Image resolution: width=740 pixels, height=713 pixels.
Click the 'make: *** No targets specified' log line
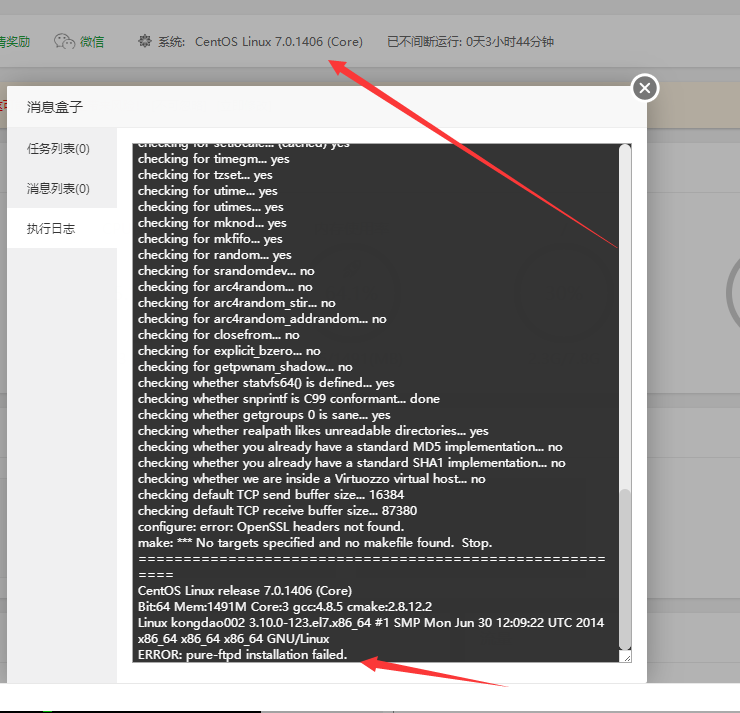coord(315,543)
